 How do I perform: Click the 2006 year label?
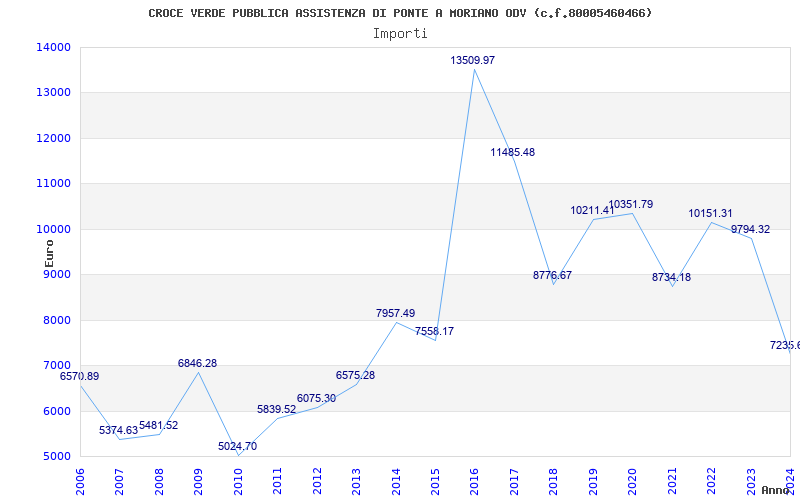click(x=80, y=481)
